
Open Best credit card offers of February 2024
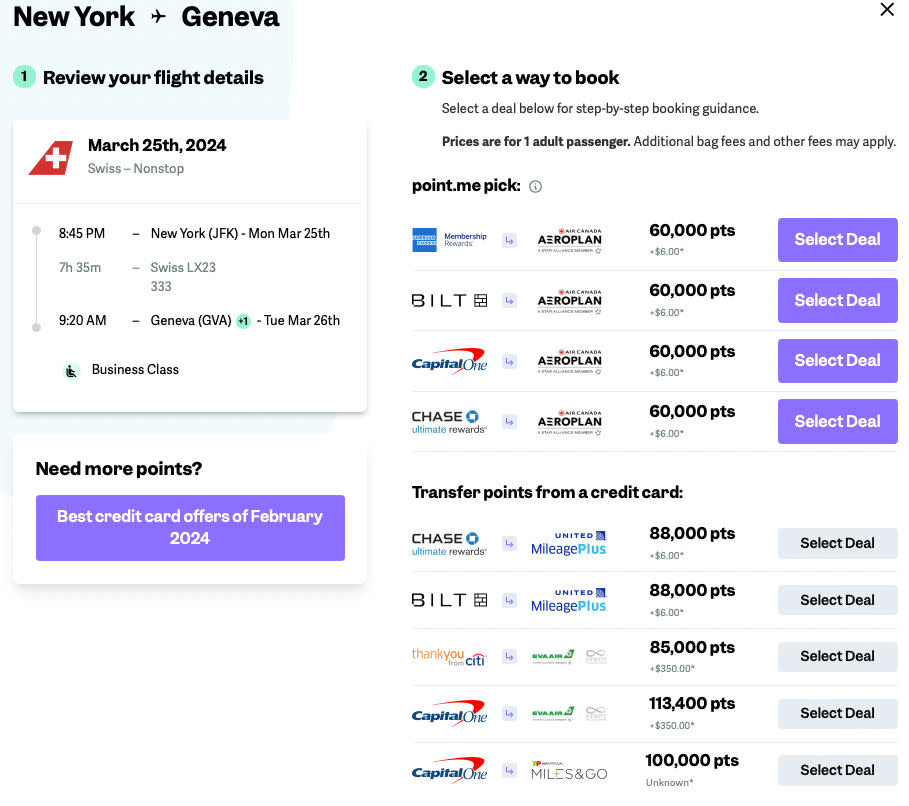(x=190, y=528)
